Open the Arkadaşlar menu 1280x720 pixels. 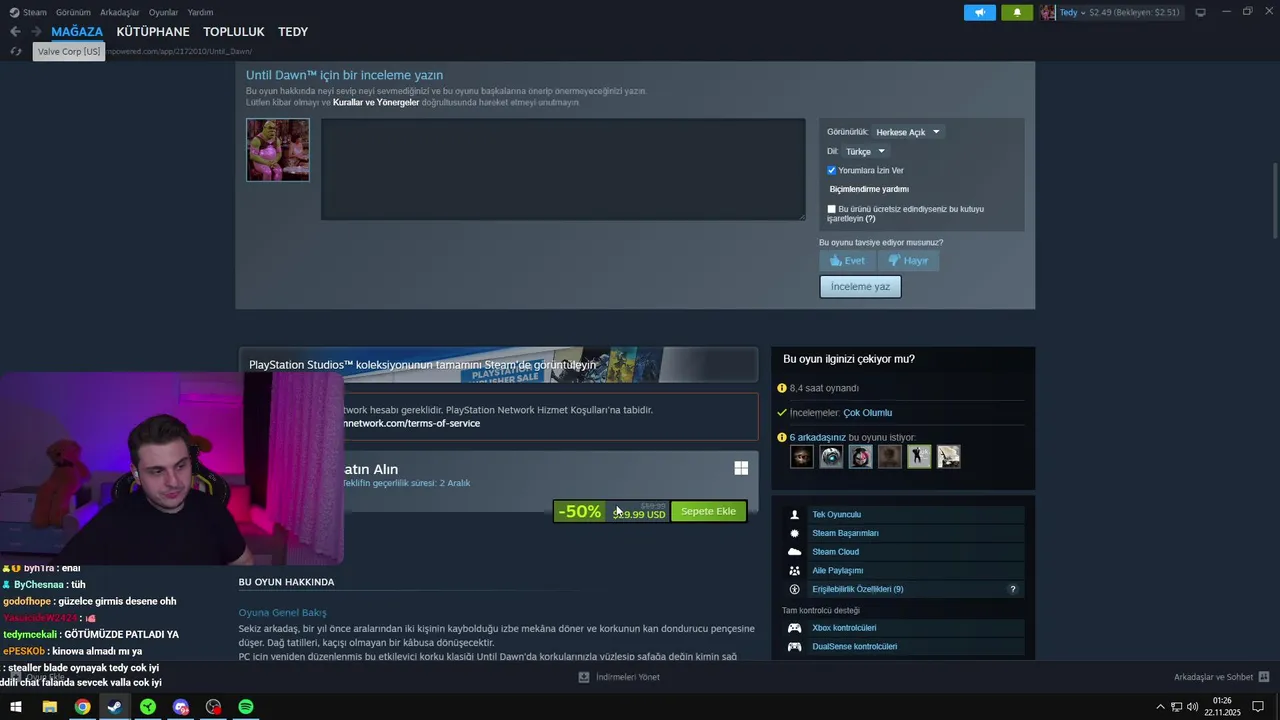(120, 12)
